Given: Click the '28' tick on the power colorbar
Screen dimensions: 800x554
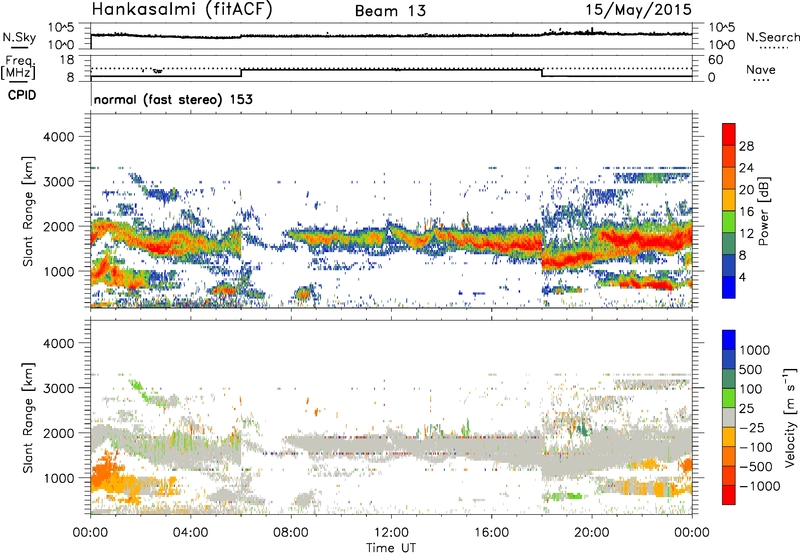Looking at the screenshot, I should pyautogui.click(x=746, y=146).
